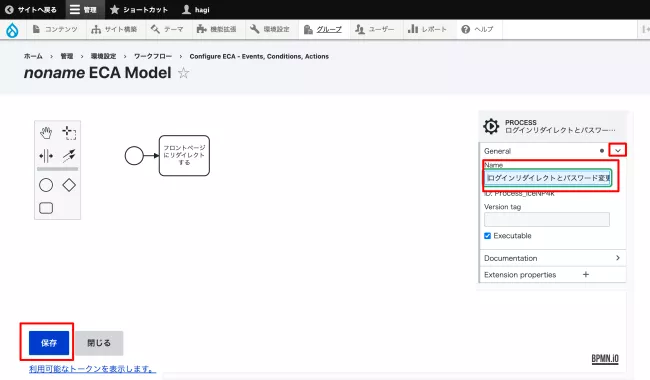
Task: Select the start event circle on the canvas
Action: pos(134,156)
